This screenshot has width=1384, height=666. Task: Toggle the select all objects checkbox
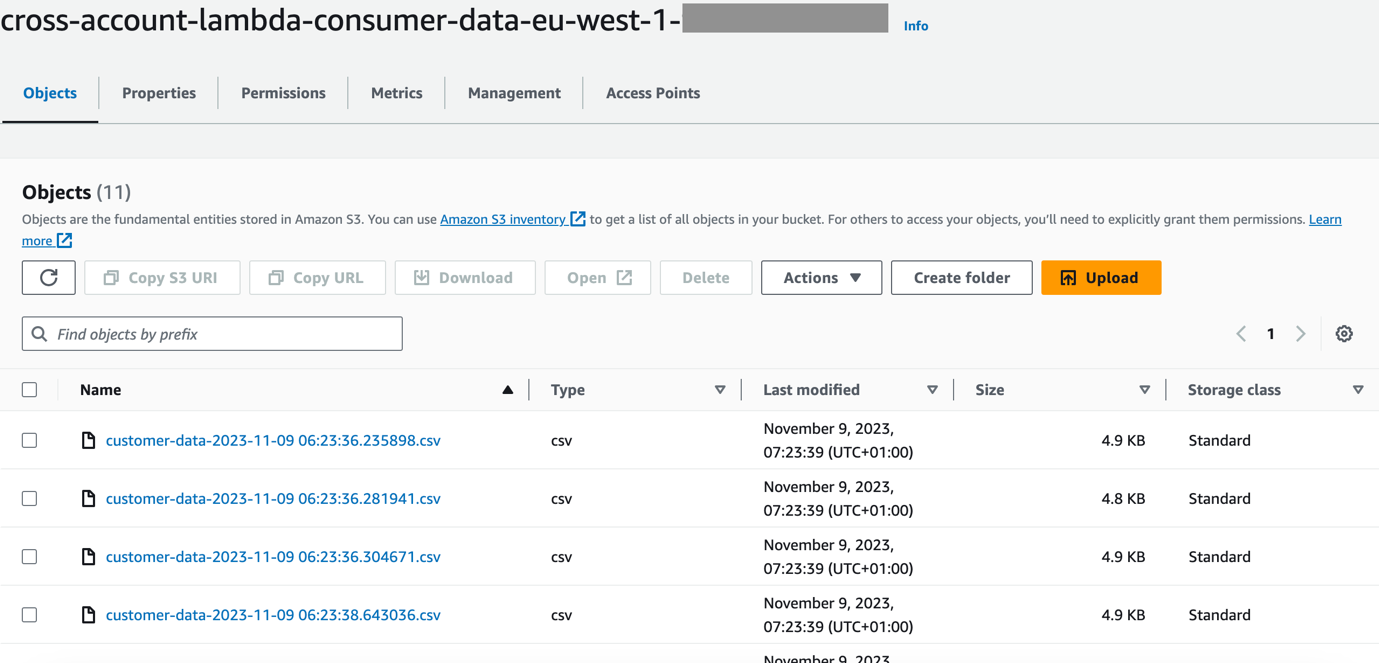pos(30,390)
